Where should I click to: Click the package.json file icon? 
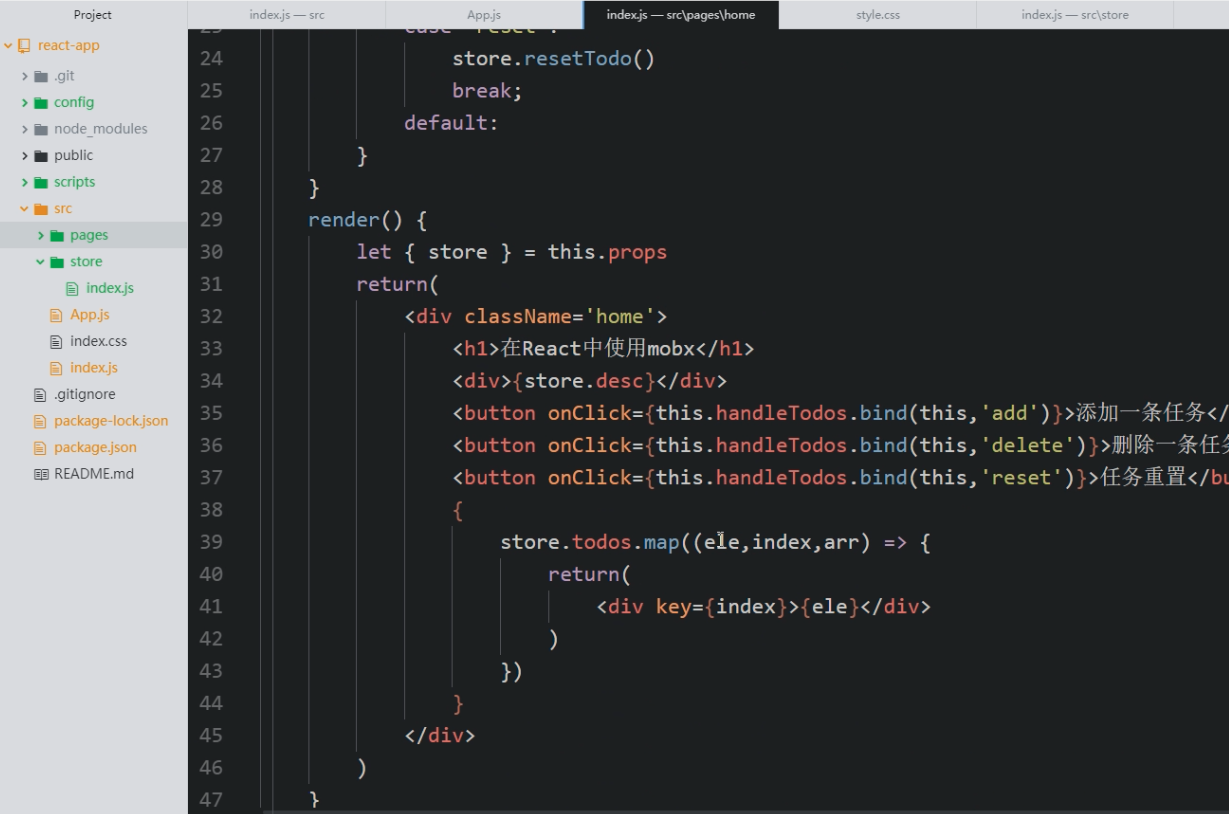tap(40, 447)
